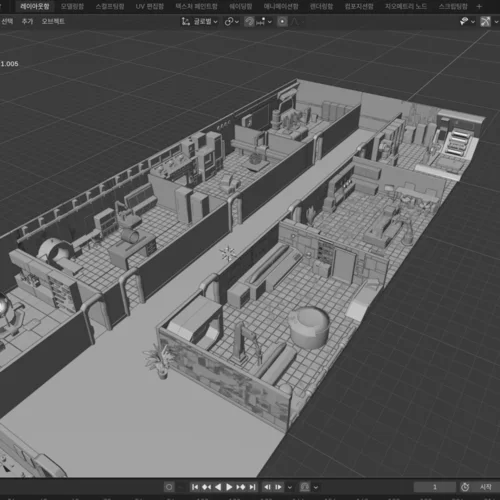Step back one frame in timeline

(267, 487)
